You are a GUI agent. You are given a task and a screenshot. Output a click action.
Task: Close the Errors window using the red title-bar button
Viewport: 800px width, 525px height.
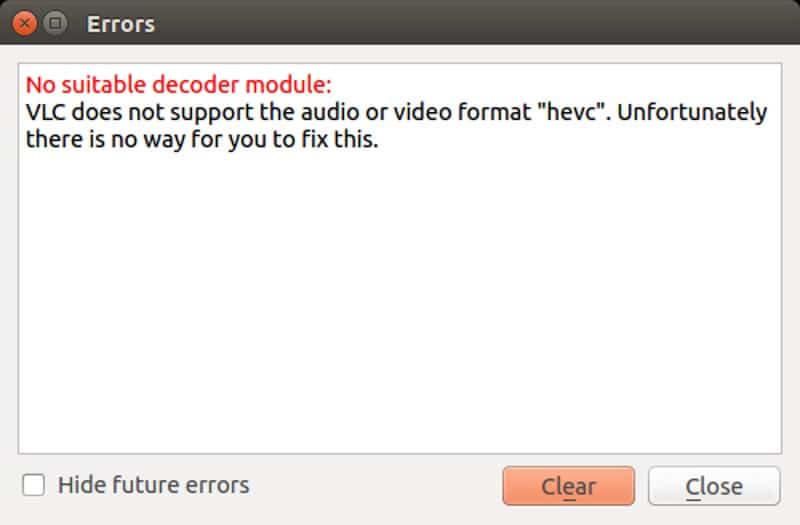26,22
